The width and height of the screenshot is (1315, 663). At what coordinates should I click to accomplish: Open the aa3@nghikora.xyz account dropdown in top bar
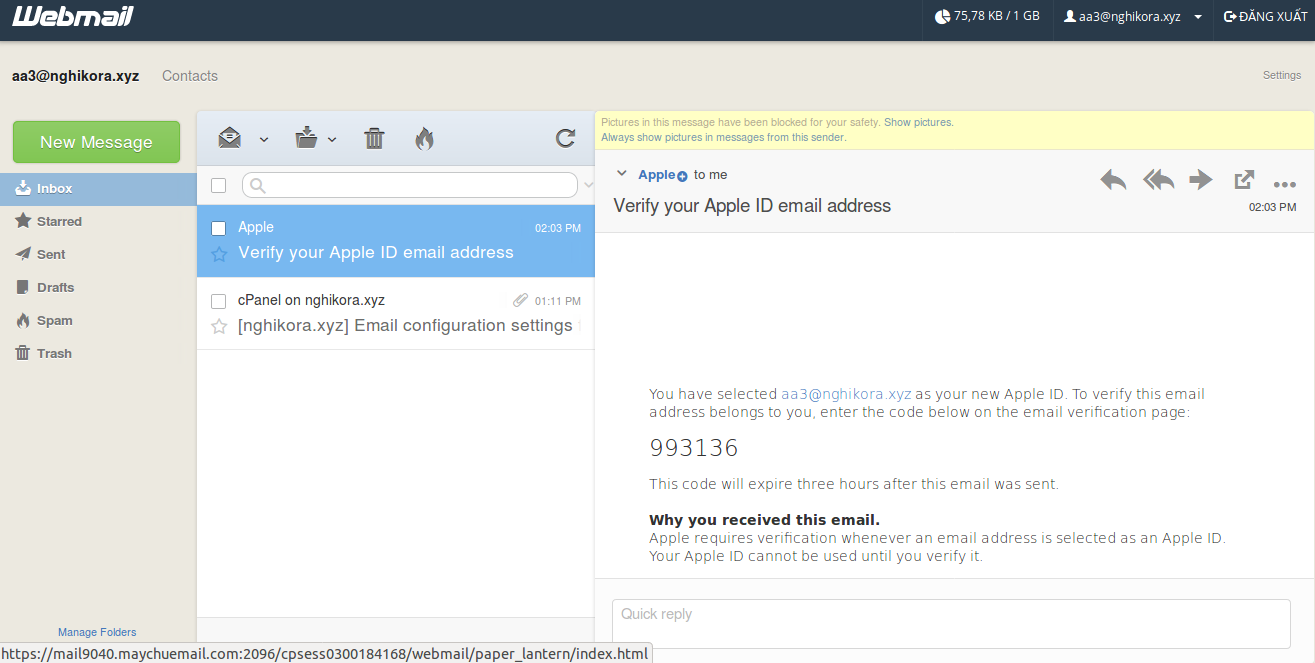[x=1133, y=16]
